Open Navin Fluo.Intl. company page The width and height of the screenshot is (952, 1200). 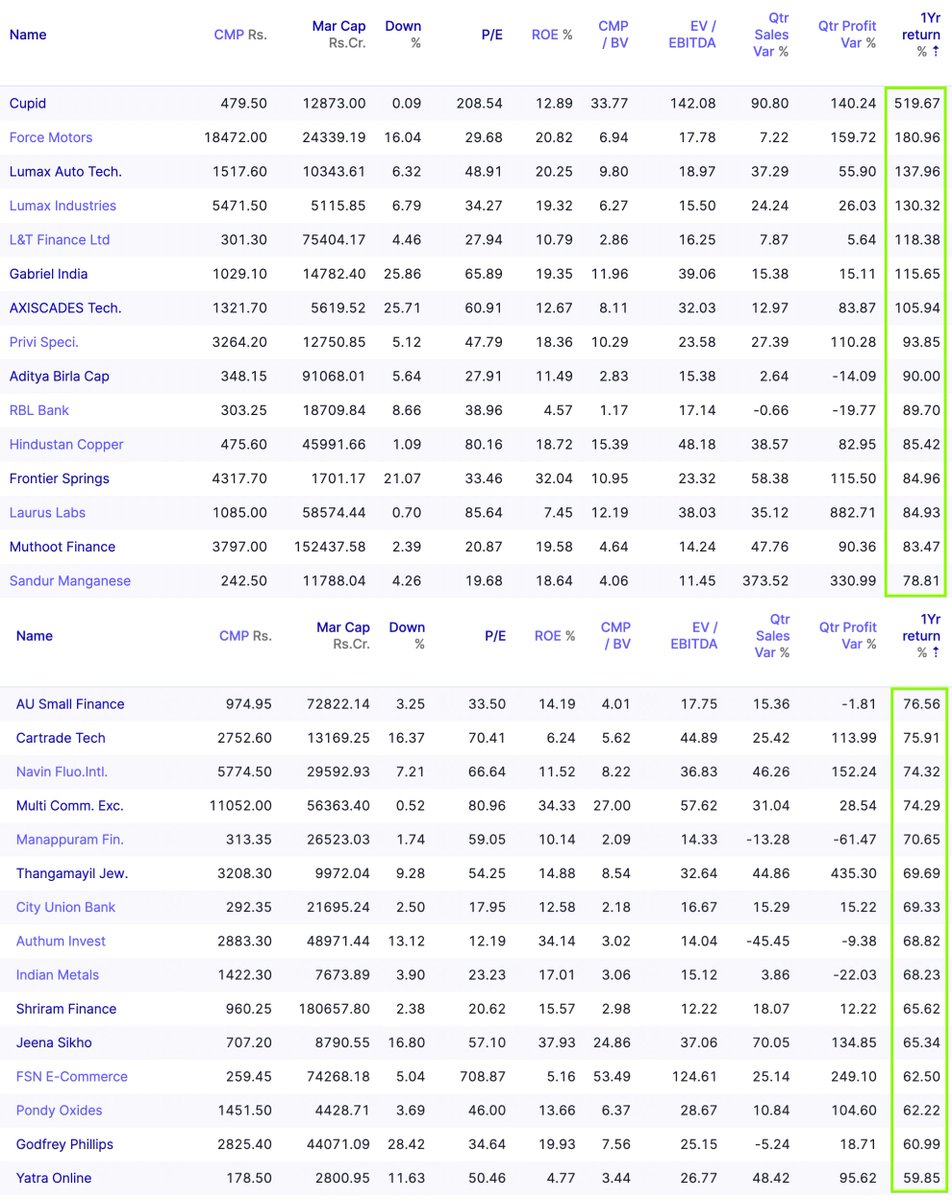(62, 772)
